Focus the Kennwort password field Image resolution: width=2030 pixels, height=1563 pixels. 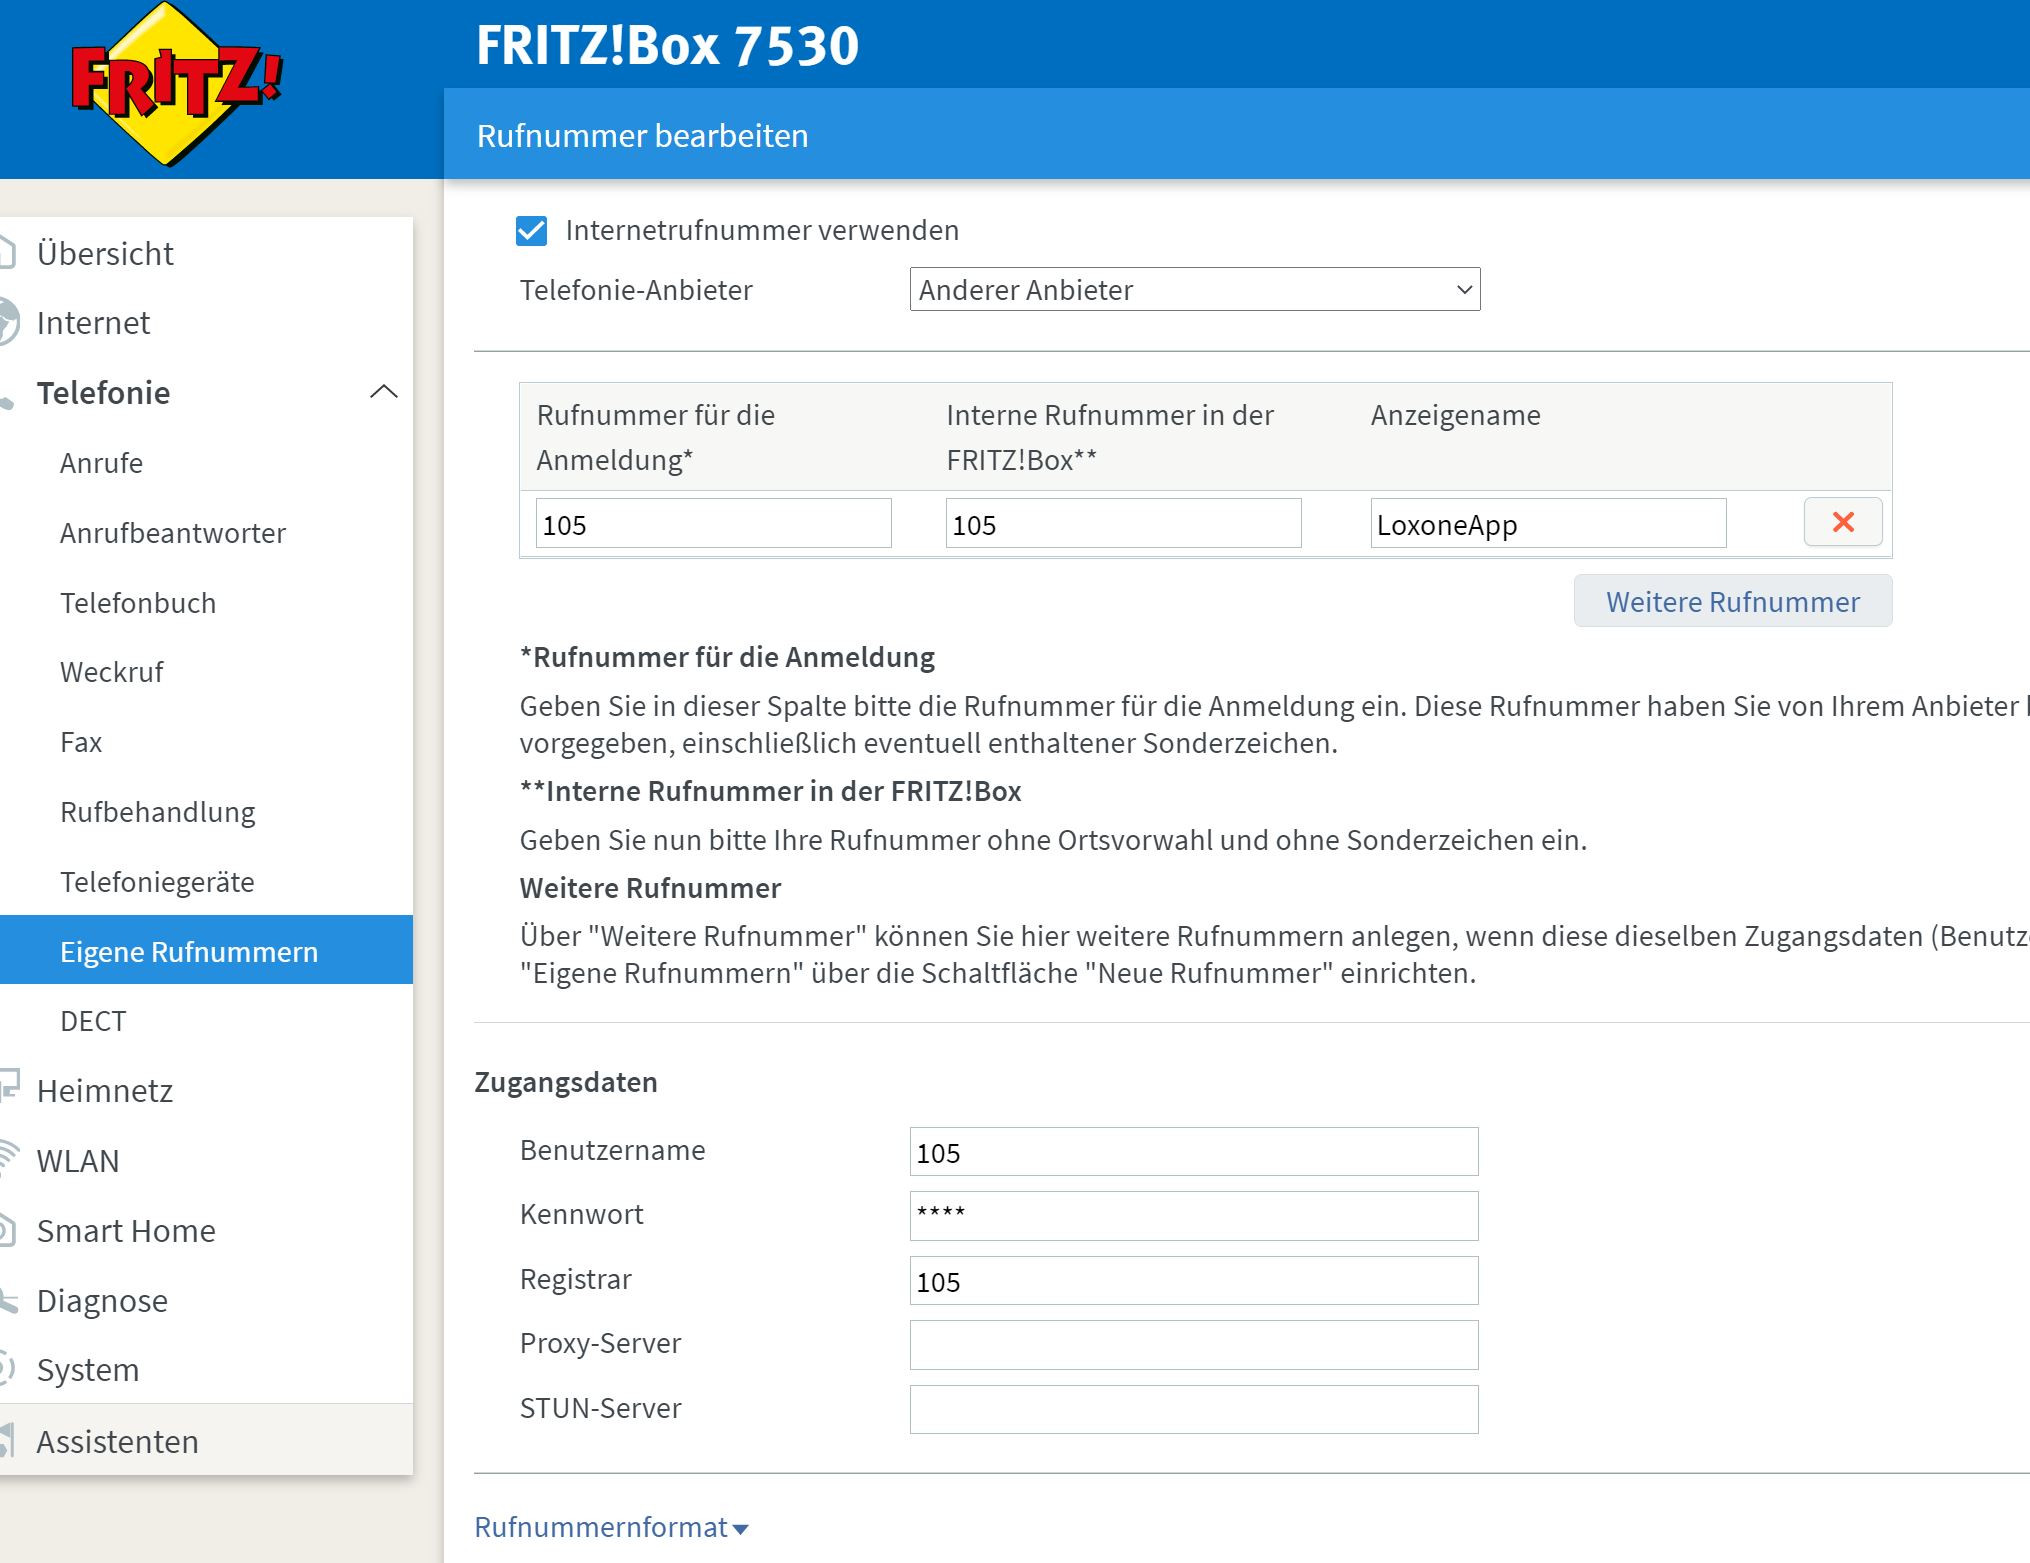pos(1193,1215)
